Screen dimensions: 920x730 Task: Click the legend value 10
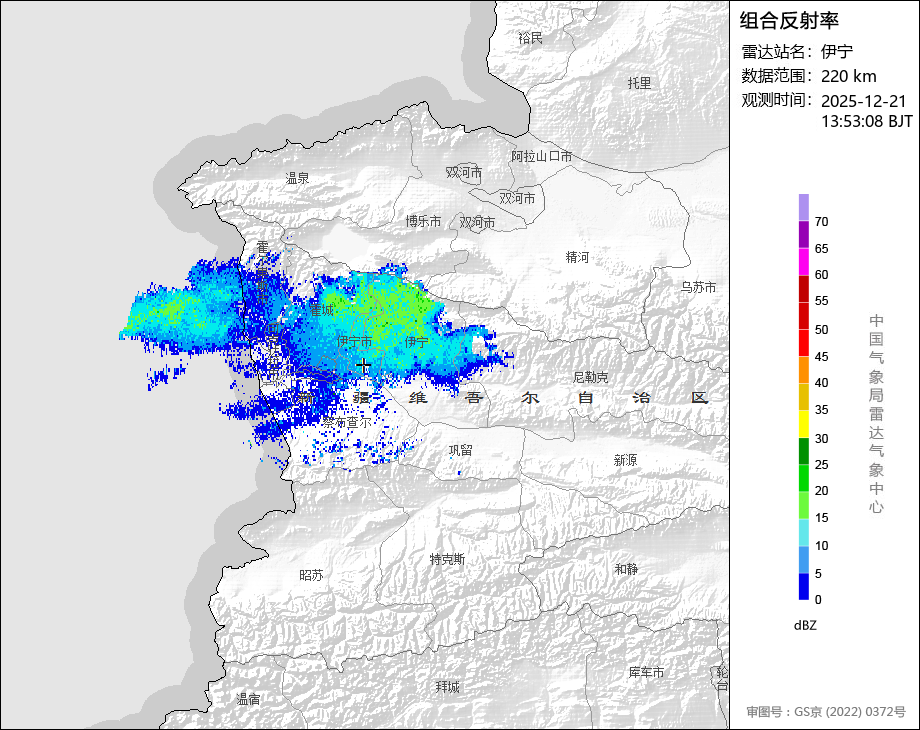click(821, 546)
